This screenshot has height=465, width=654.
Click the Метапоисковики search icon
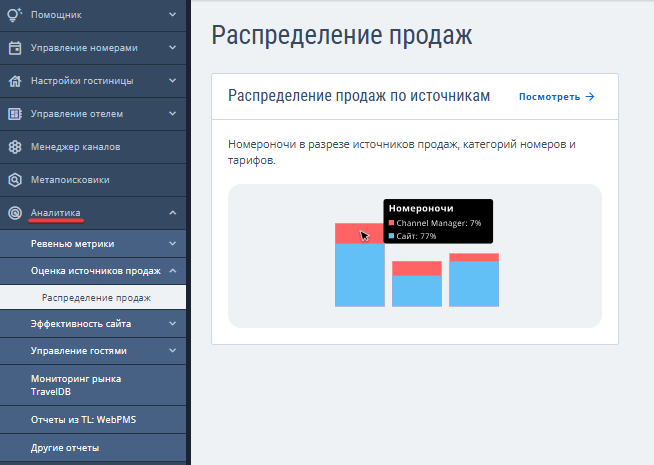pyautogui.click(x=15, y=180)
